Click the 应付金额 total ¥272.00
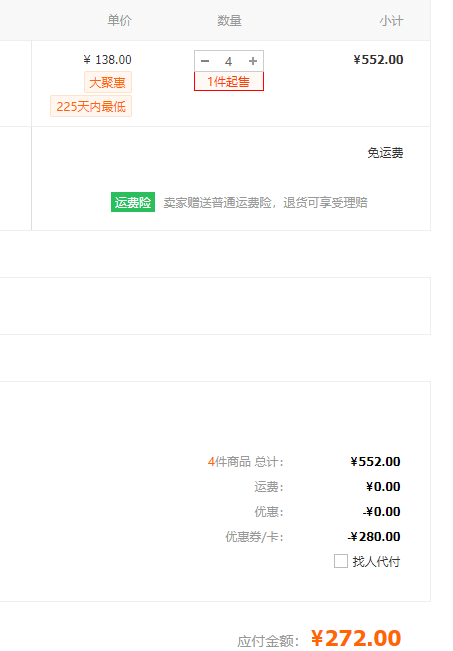453x651 pixels. pos(356,638)
